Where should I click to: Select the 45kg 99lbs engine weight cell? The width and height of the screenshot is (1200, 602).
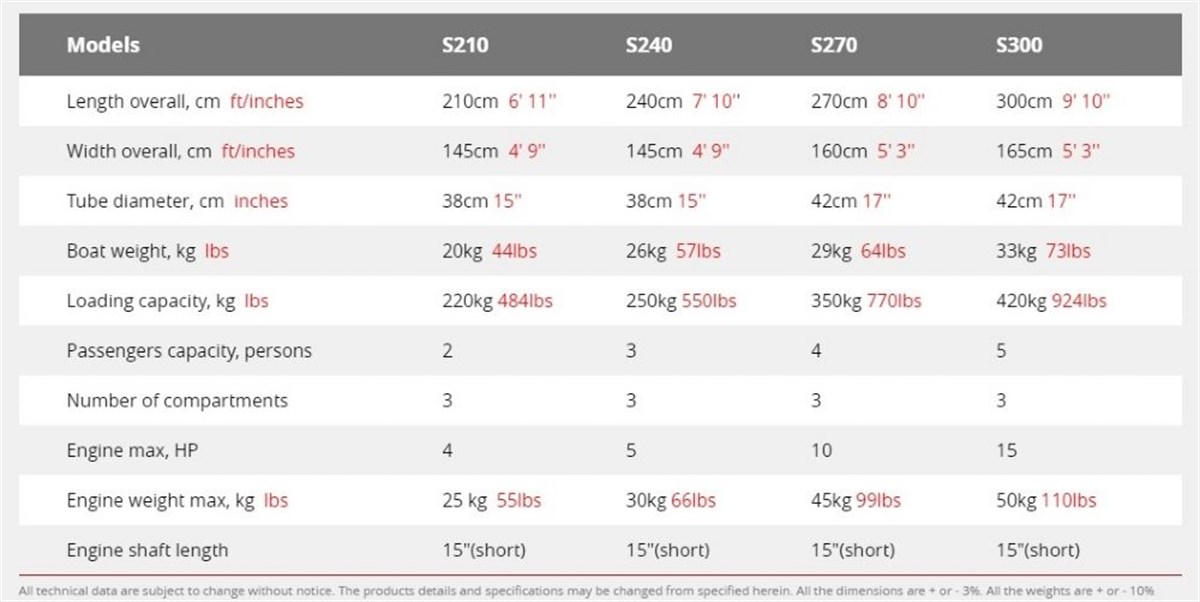[855, 500]
